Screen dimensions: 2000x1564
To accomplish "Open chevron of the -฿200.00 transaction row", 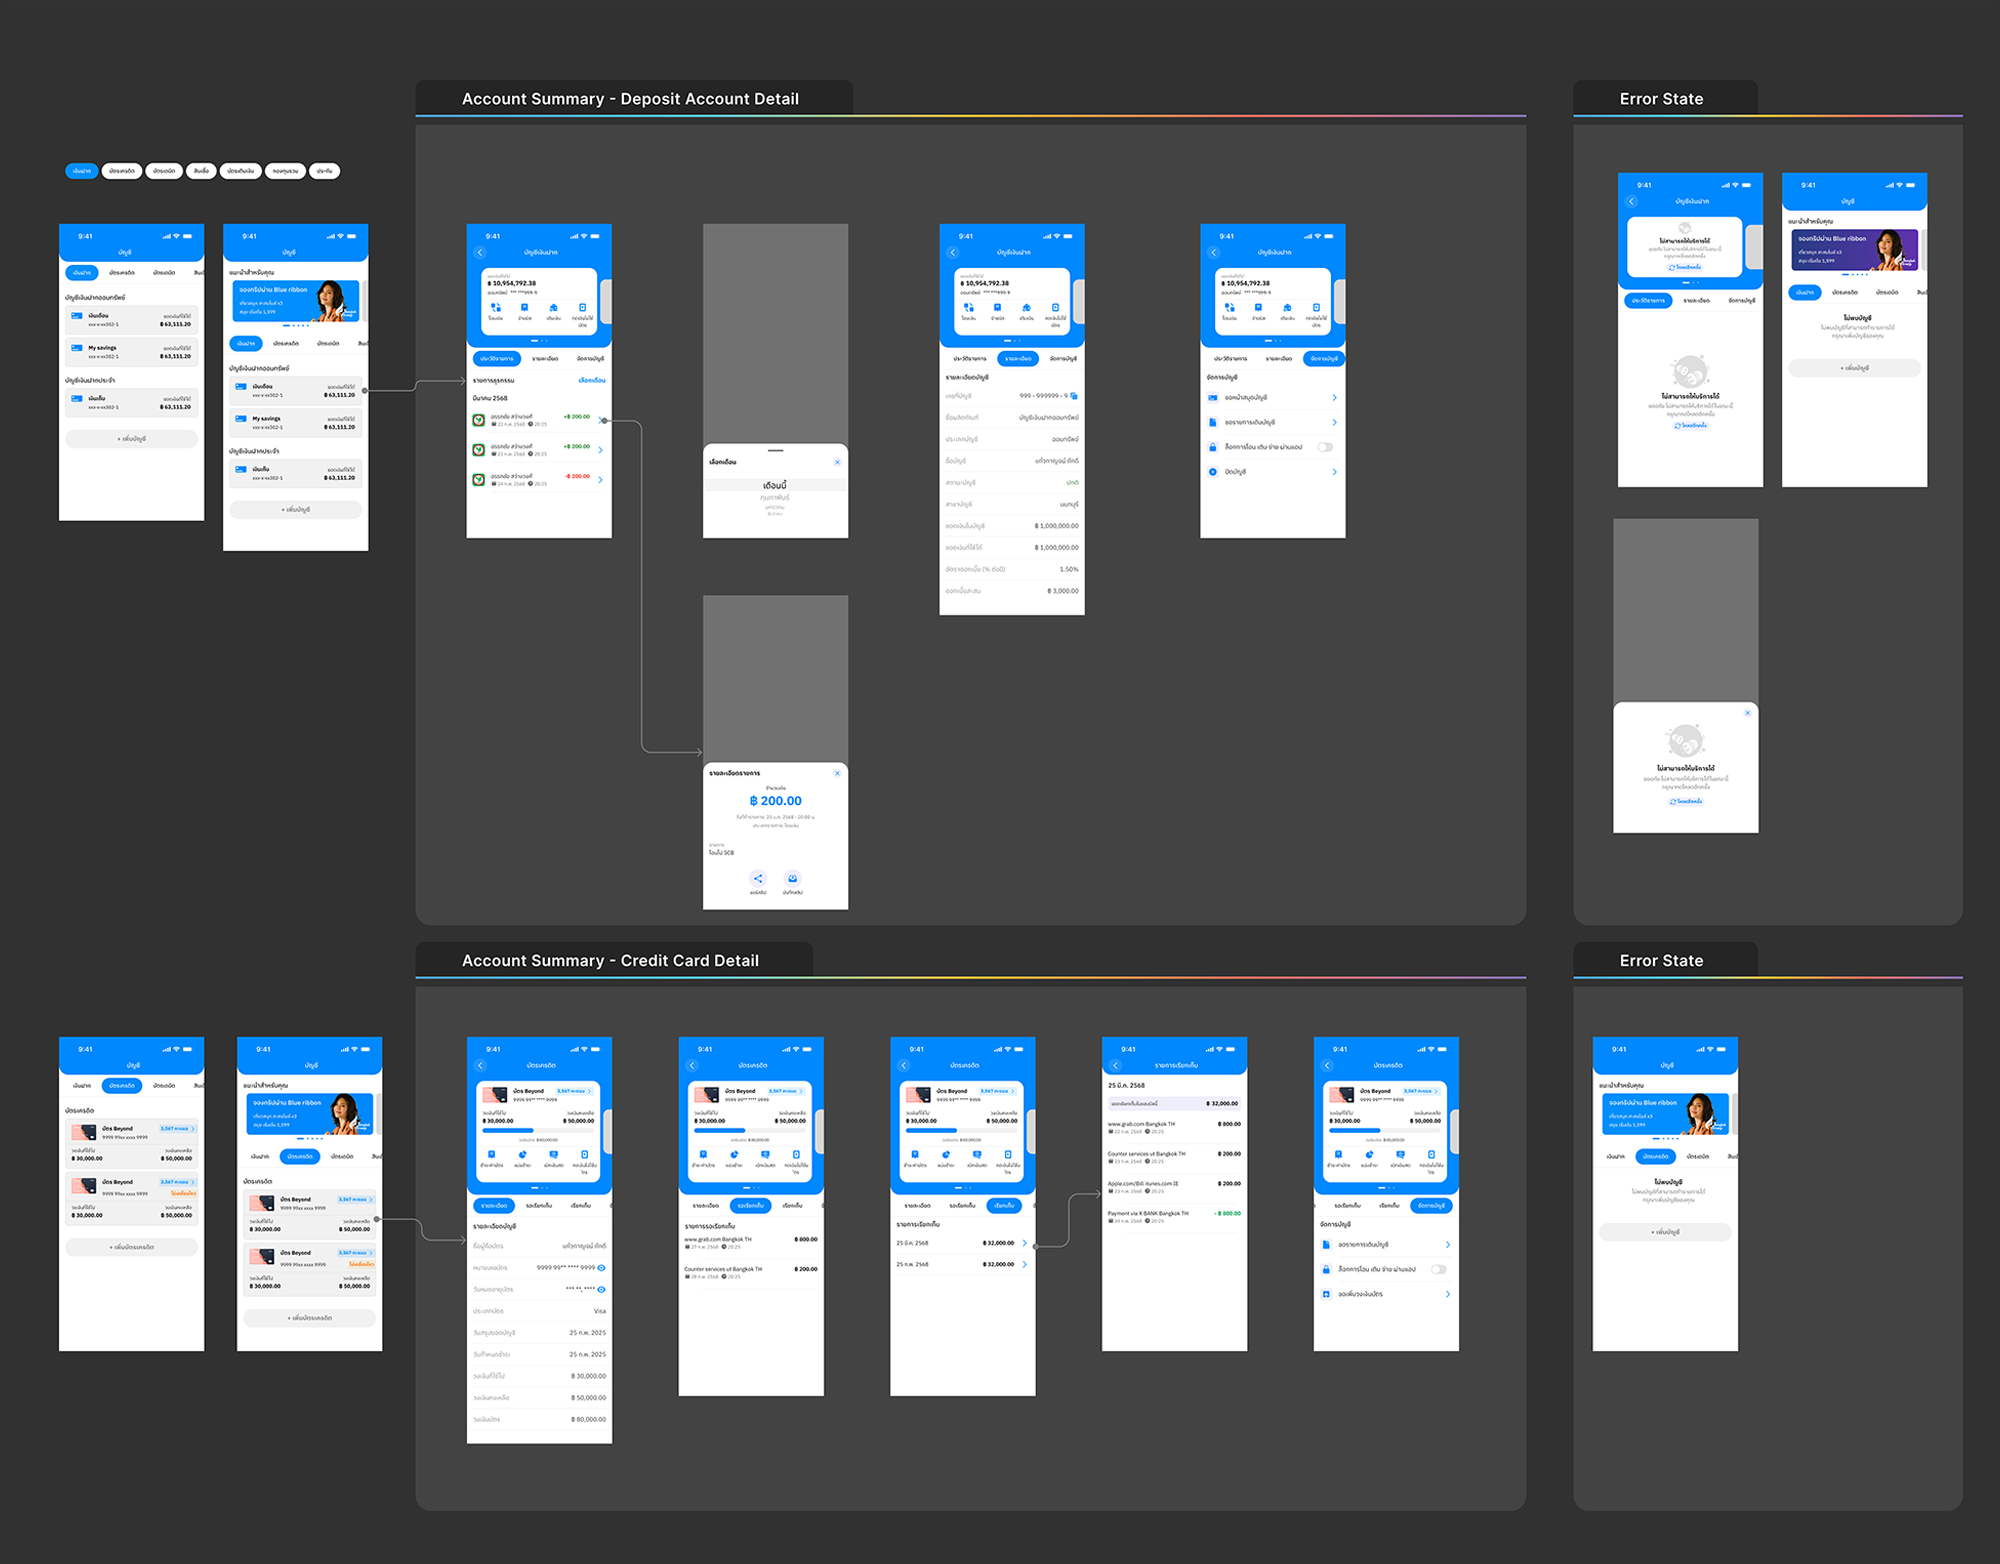I will 600,480.
